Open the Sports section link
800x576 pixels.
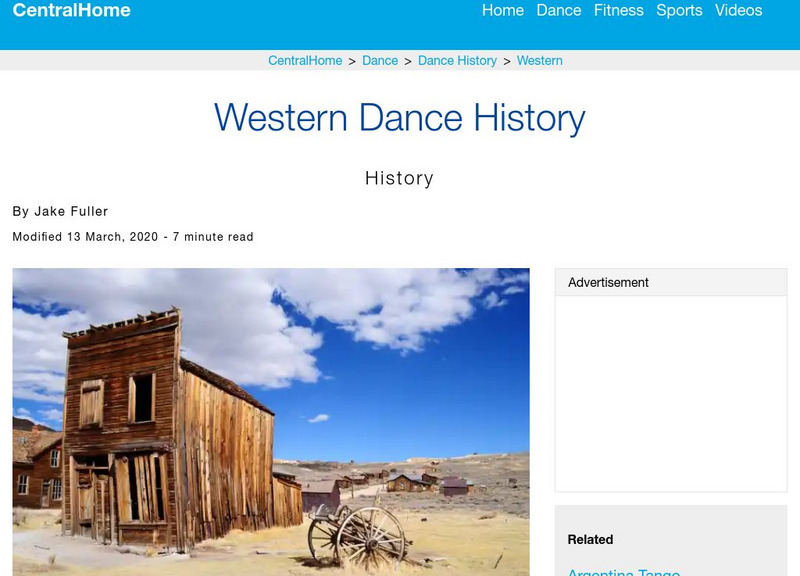coord(679,11)
